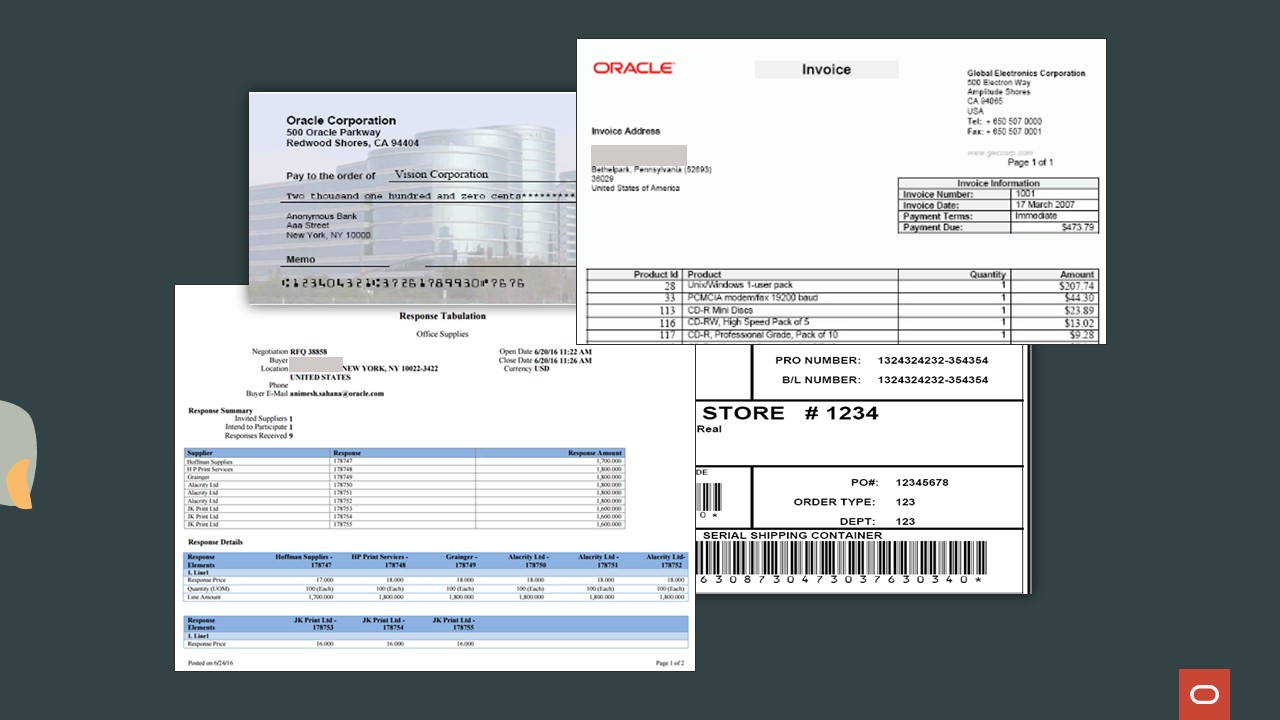1280x720 pixels.
Task: Click the redacted Invoice Address field
Action: coord(638,155)
